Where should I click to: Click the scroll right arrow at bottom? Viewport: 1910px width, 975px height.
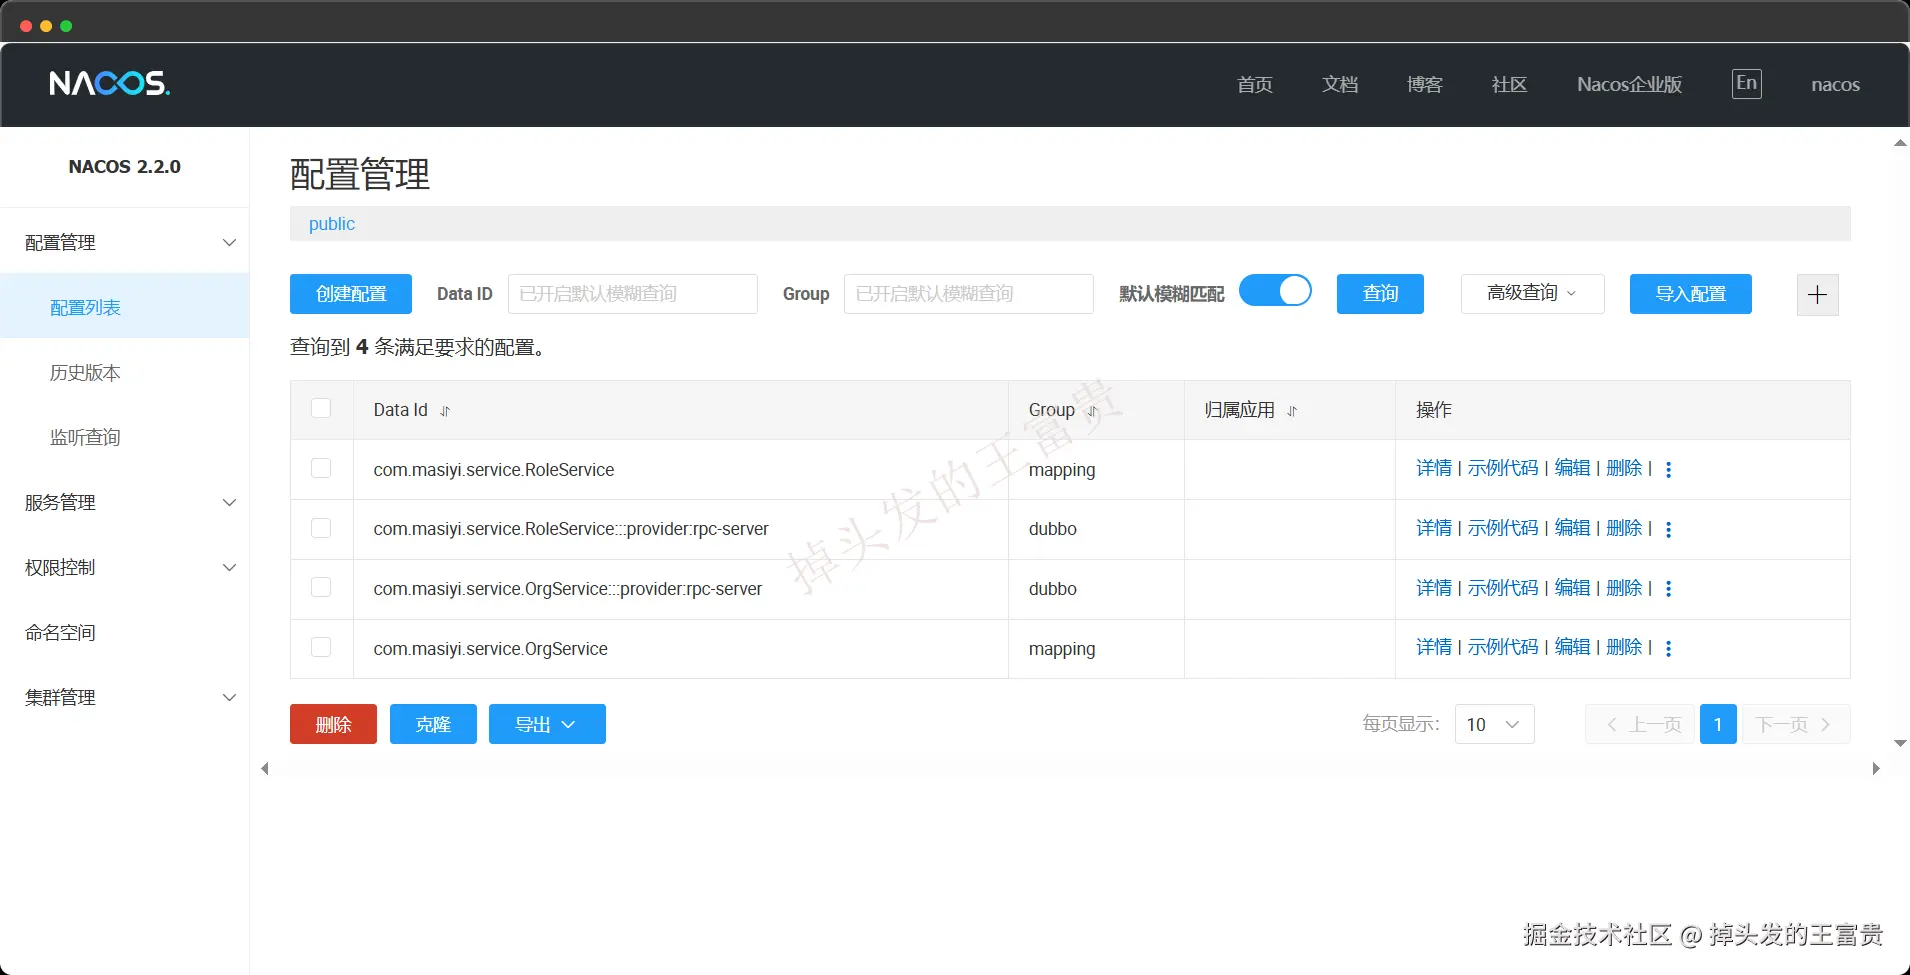(x=1876, y=768)
